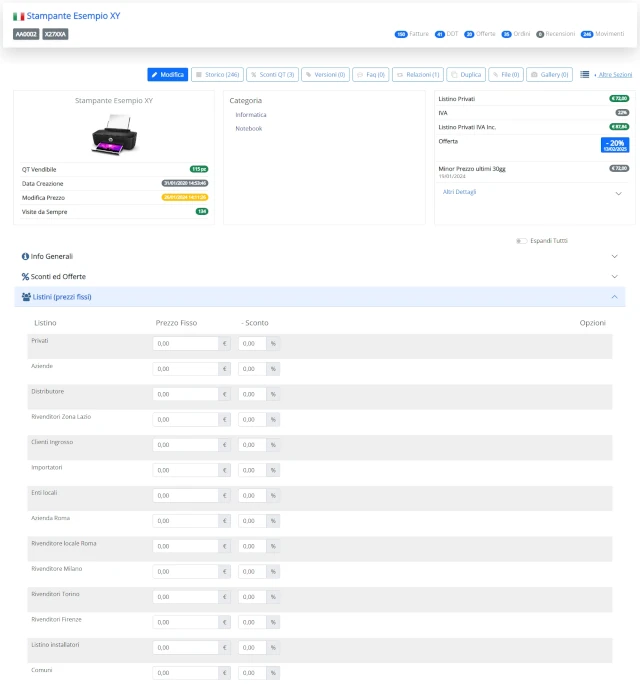Image resolution: width=640 pixels, height=687 pixels.
Task: Click Sconto field for Importatori
Action: tap(252, 470)
